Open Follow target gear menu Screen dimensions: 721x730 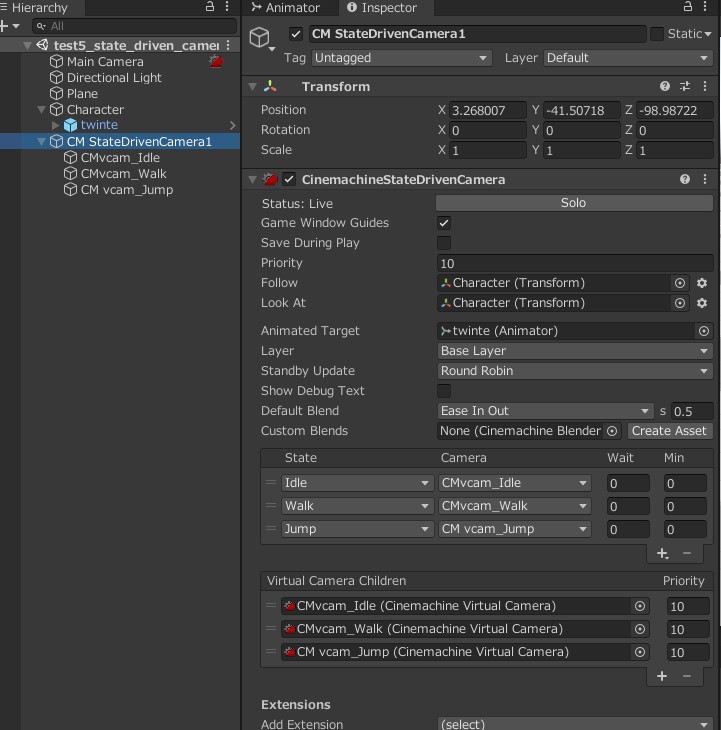[702, 283]
